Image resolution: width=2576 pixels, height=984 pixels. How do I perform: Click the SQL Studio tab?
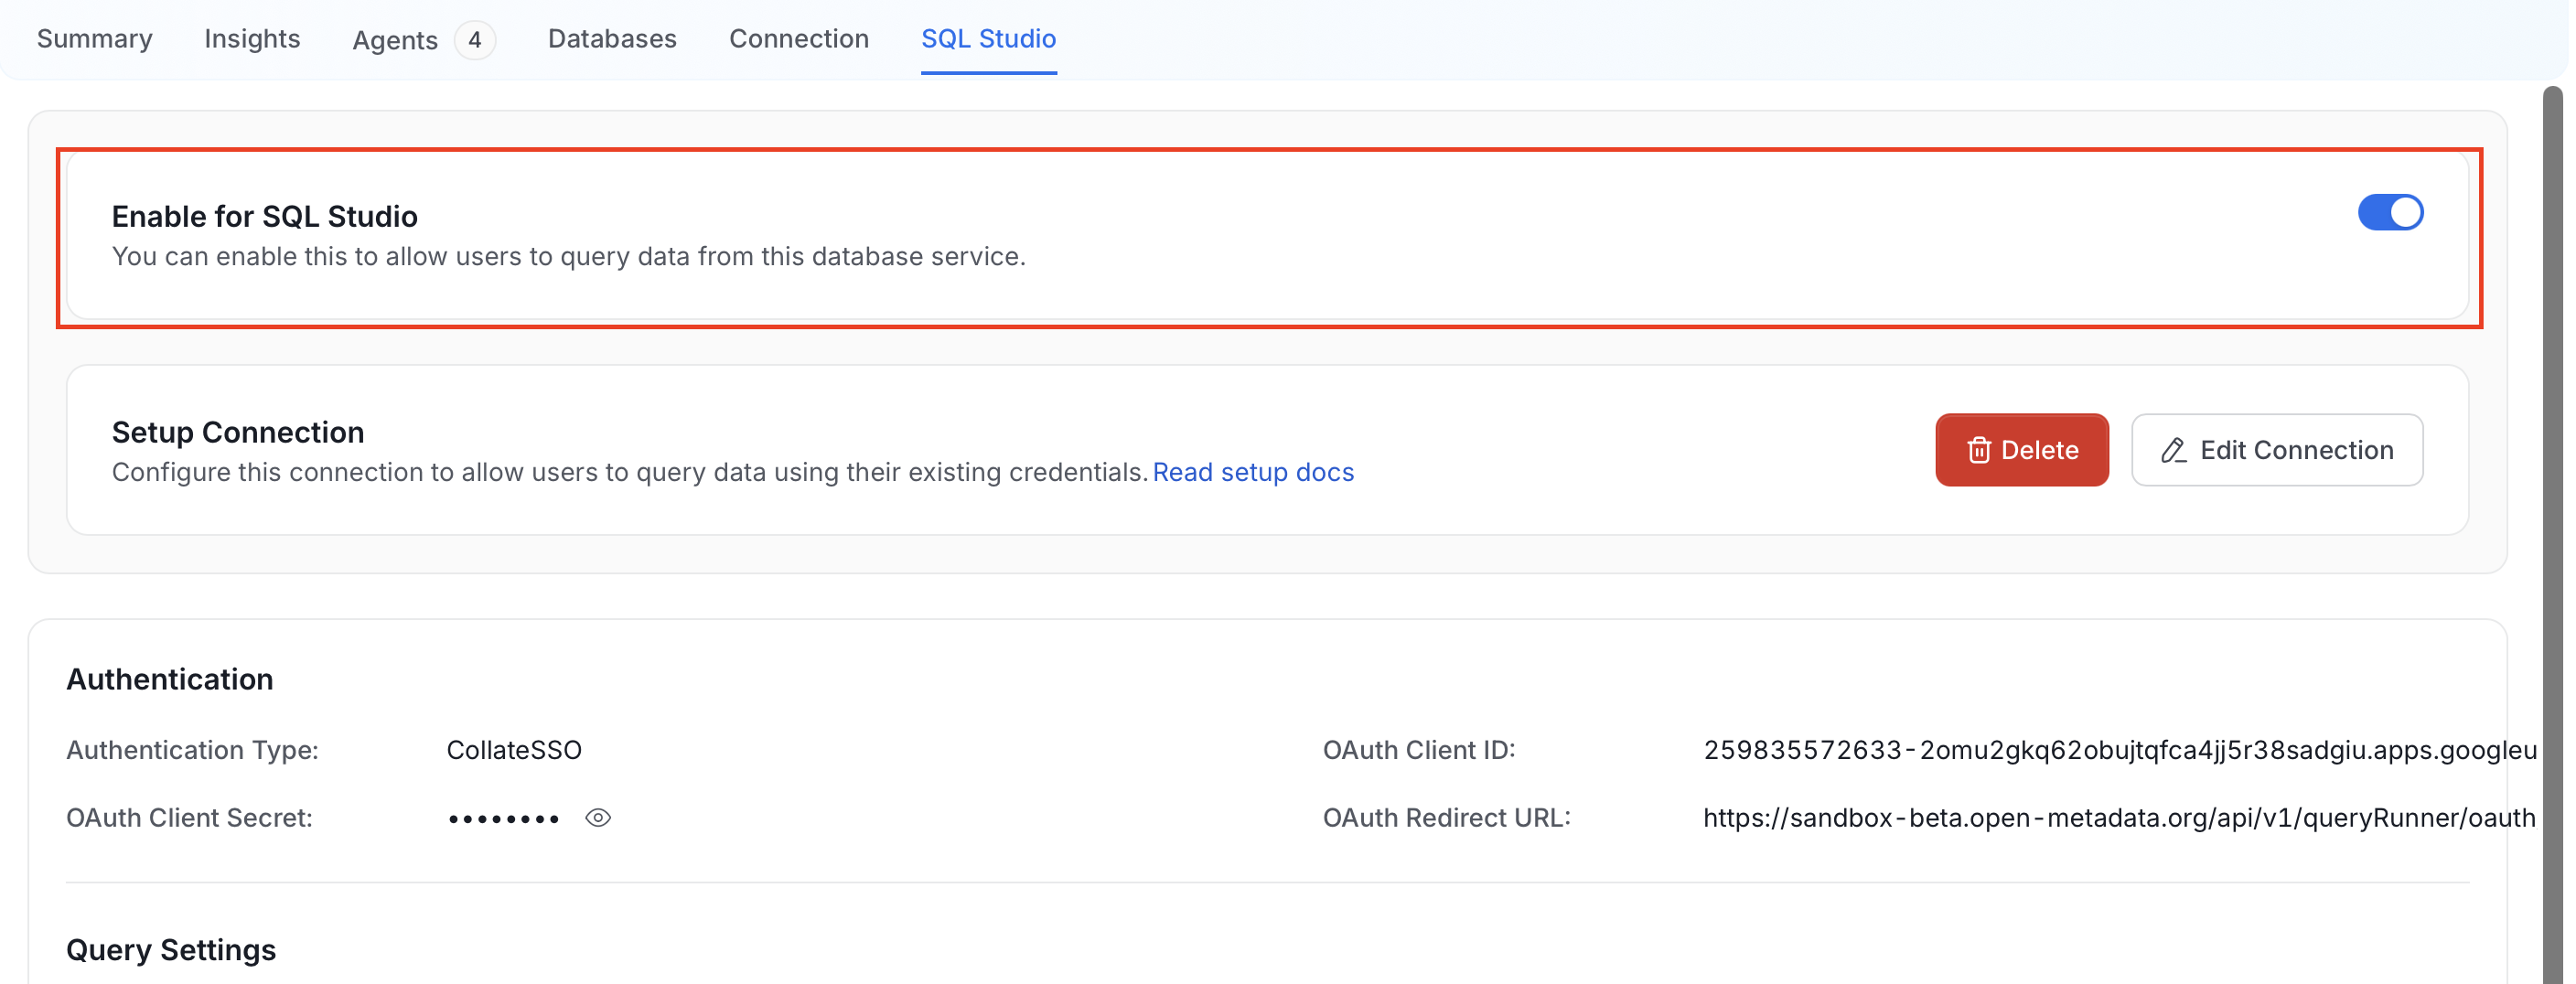click(988, 38)
